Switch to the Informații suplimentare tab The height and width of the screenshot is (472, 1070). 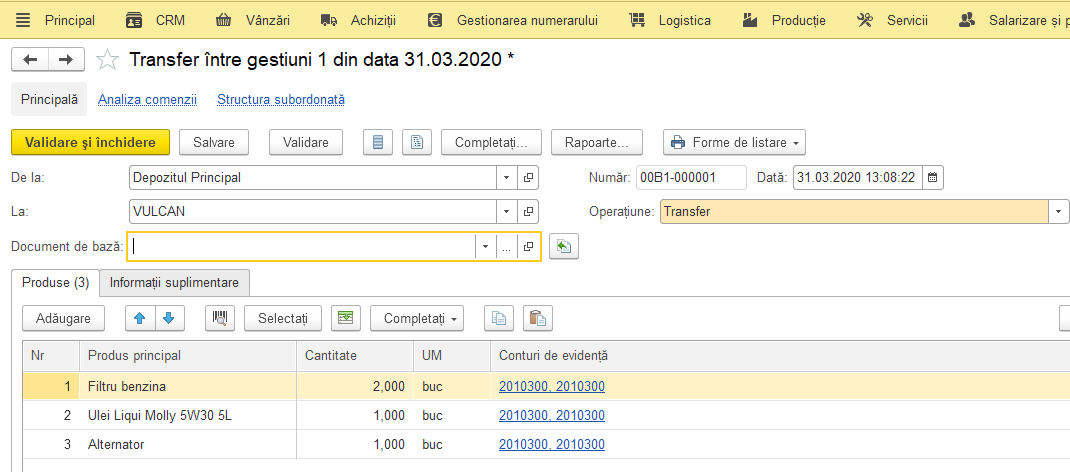[x=174, y=282]
